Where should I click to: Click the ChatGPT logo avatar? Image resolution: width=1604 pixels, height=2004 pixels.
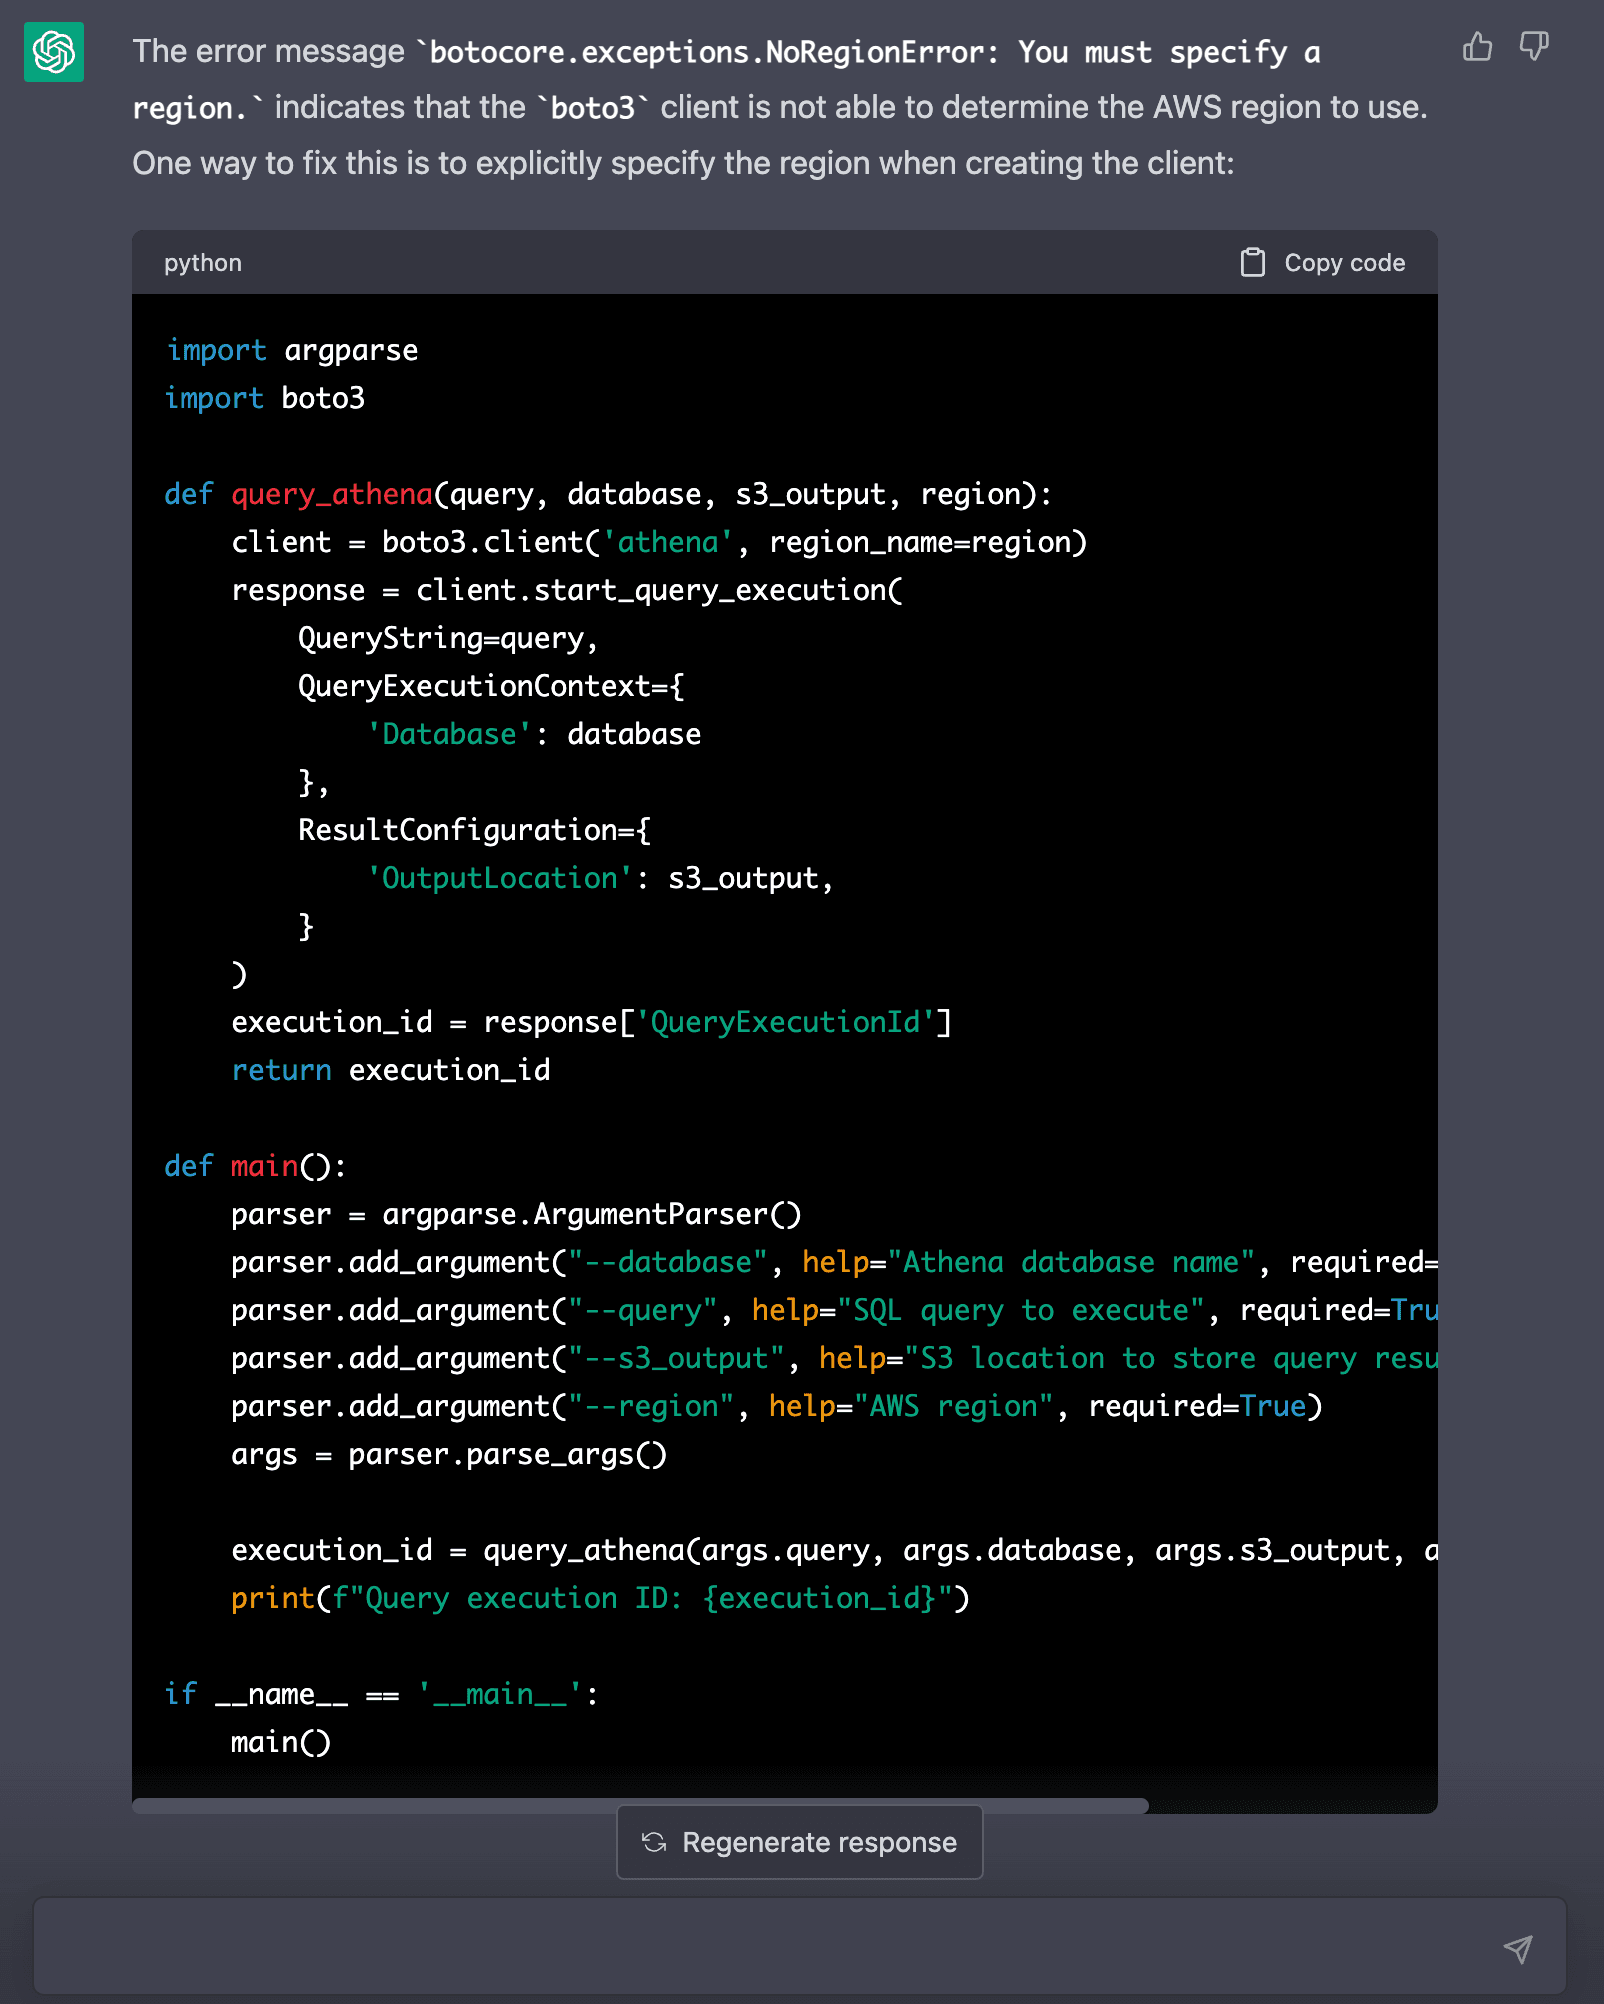tap(54, 52)
